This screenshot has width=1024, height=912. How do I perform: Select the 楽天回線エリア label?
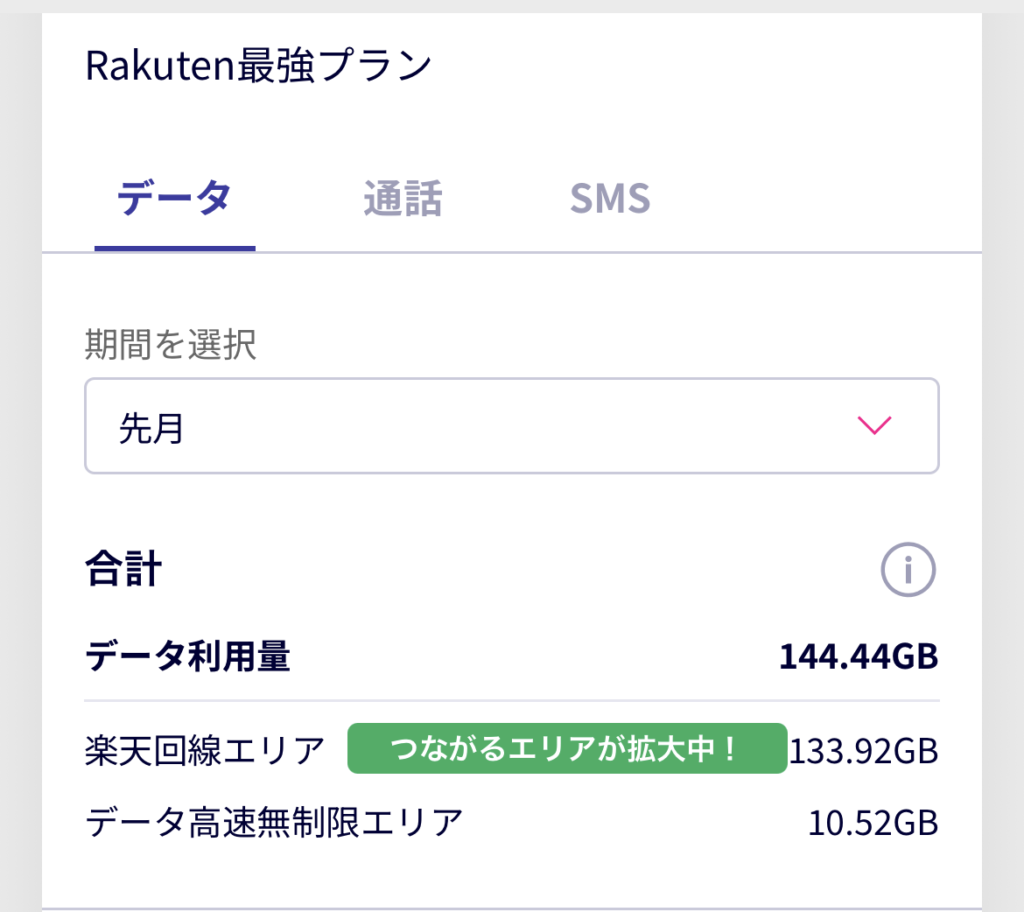(205, 749)
